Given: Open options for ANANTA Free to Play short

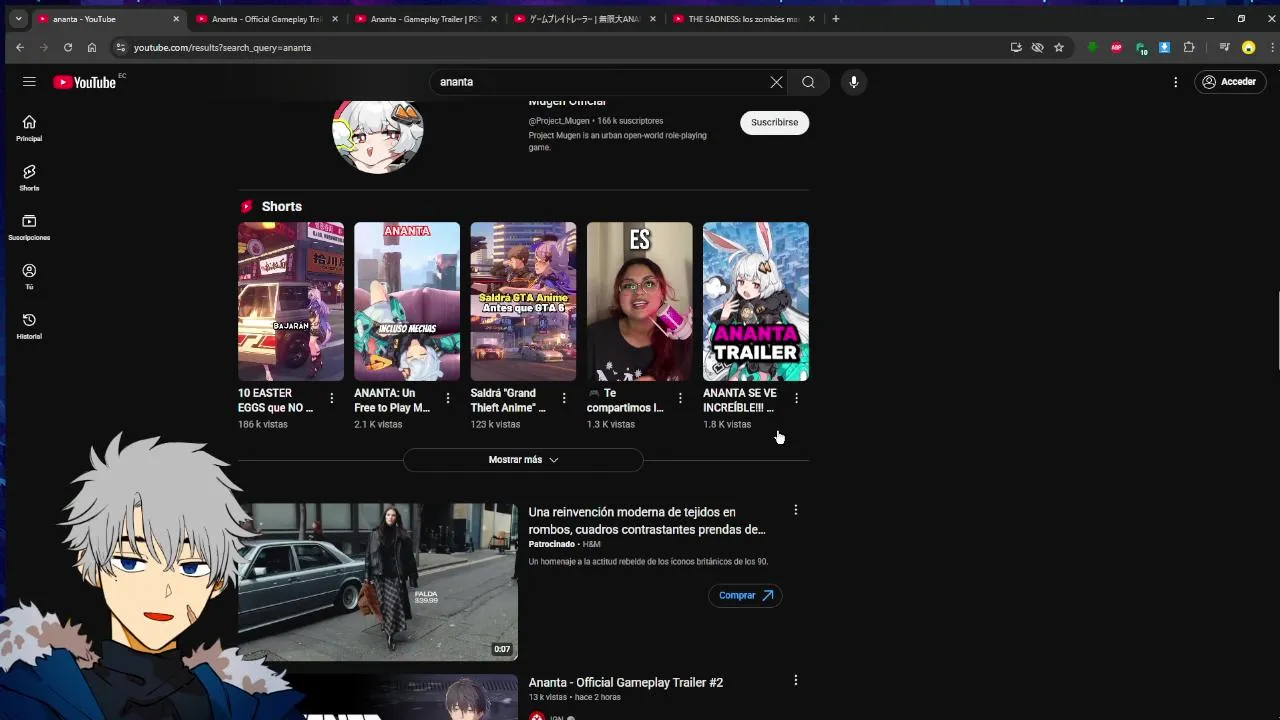Looking at the screenshot, I should (448, 398).
